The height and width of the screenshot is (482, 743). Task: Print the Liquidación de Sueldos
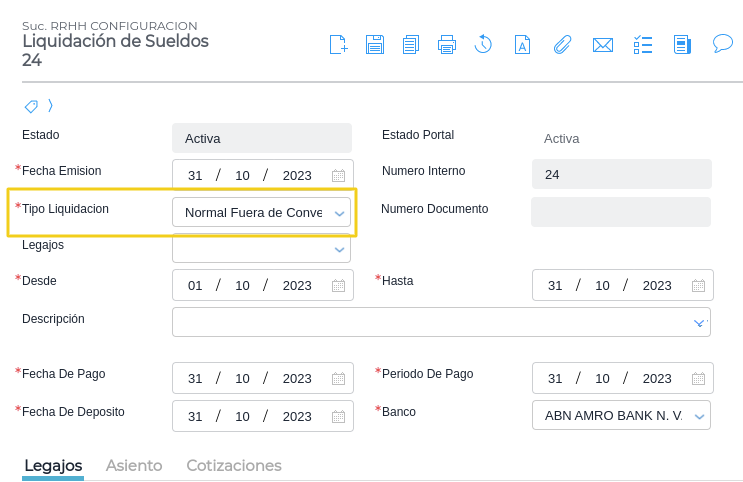click(447, 44)
